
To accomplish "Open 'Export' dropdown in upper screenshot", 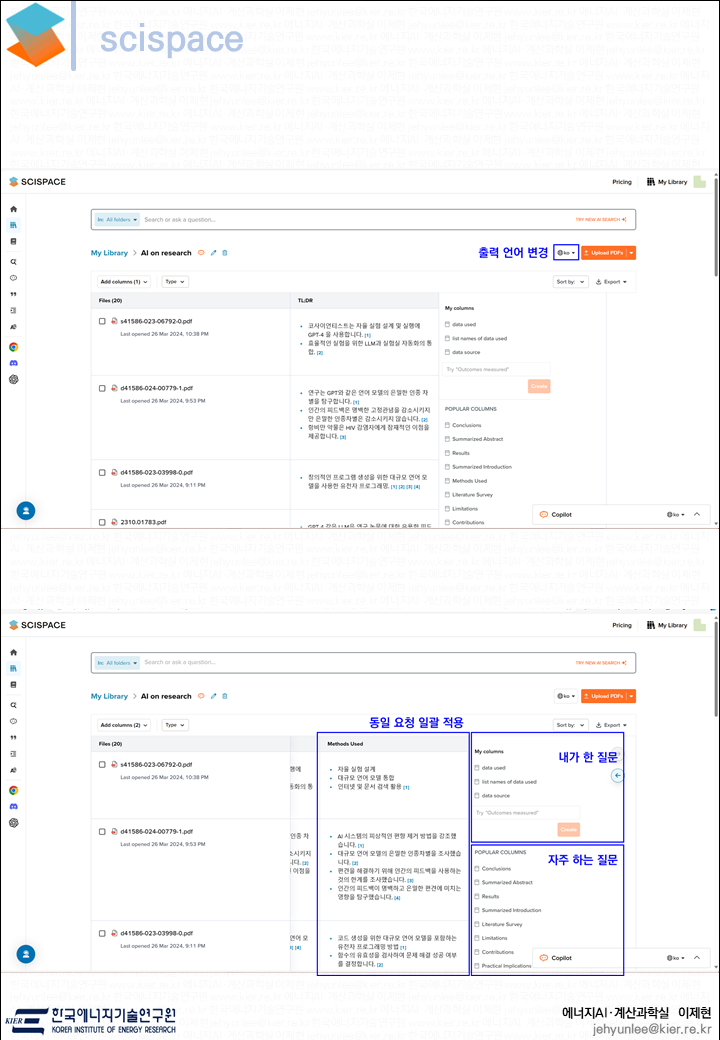I will click(611, 282).
